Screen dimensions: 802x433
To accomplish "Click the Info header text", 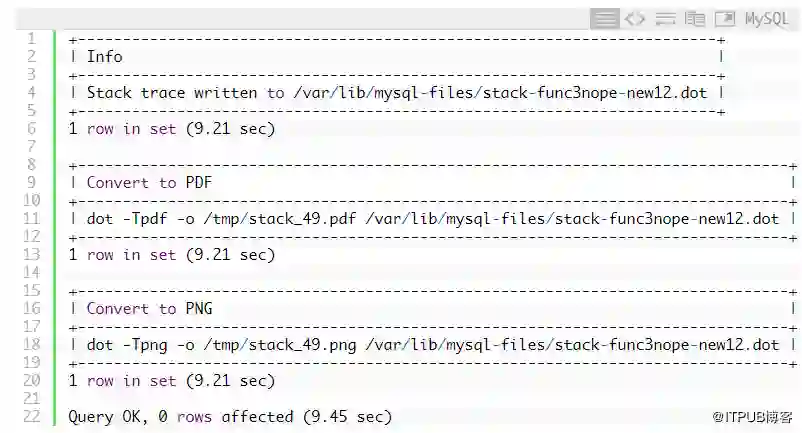I will pos(104,57).
